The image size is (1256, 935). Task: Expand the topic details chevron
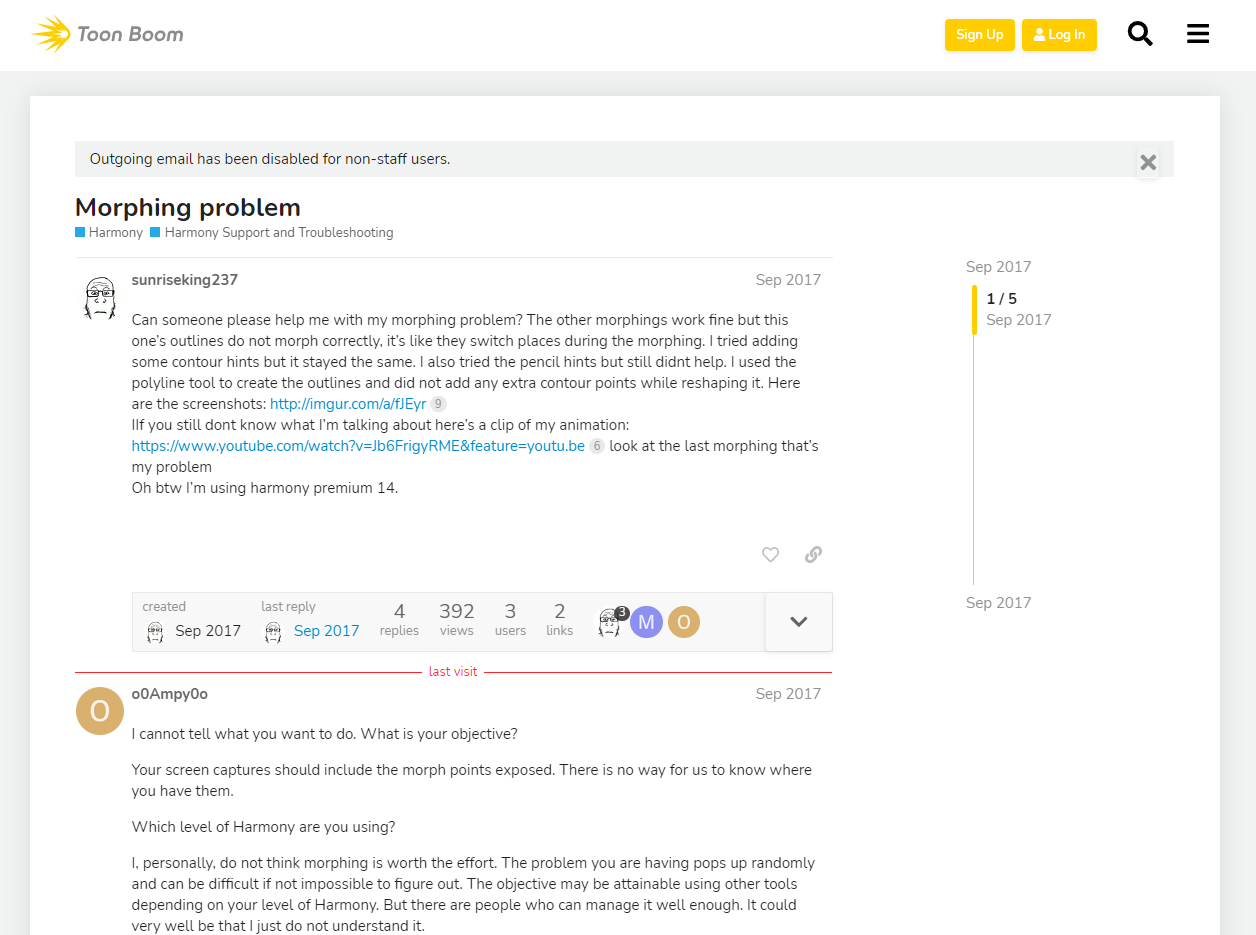pos(798,622)
